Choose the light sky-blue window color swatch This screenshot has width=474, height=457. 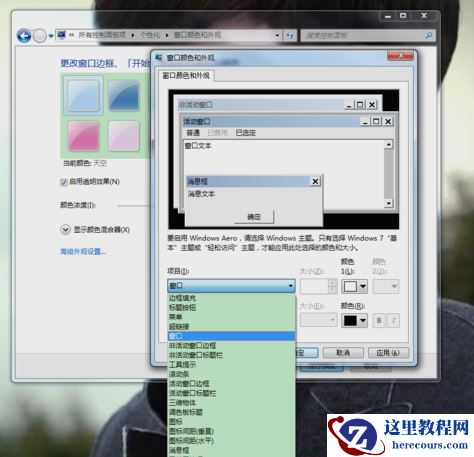pos(83,96)
